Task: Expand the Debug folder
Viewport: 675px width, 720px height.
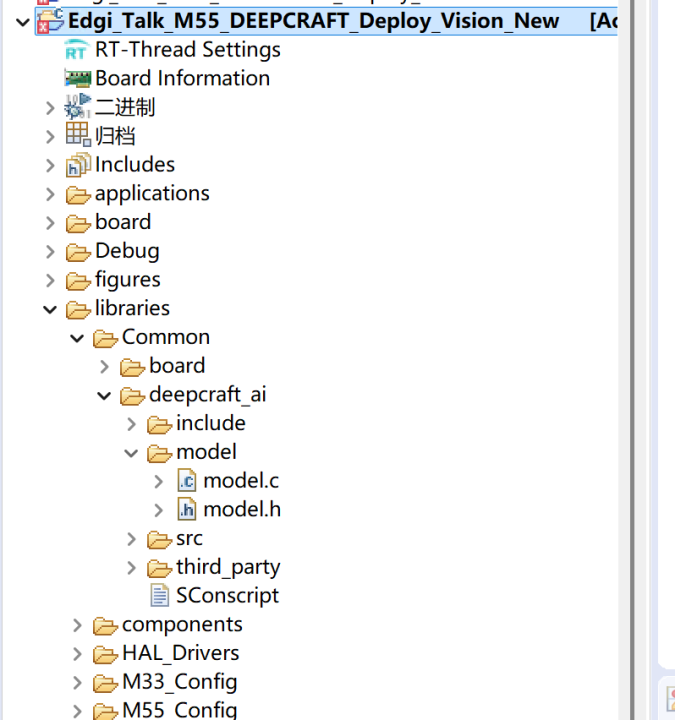Action: pyautogui.click(x=51, y=252)
